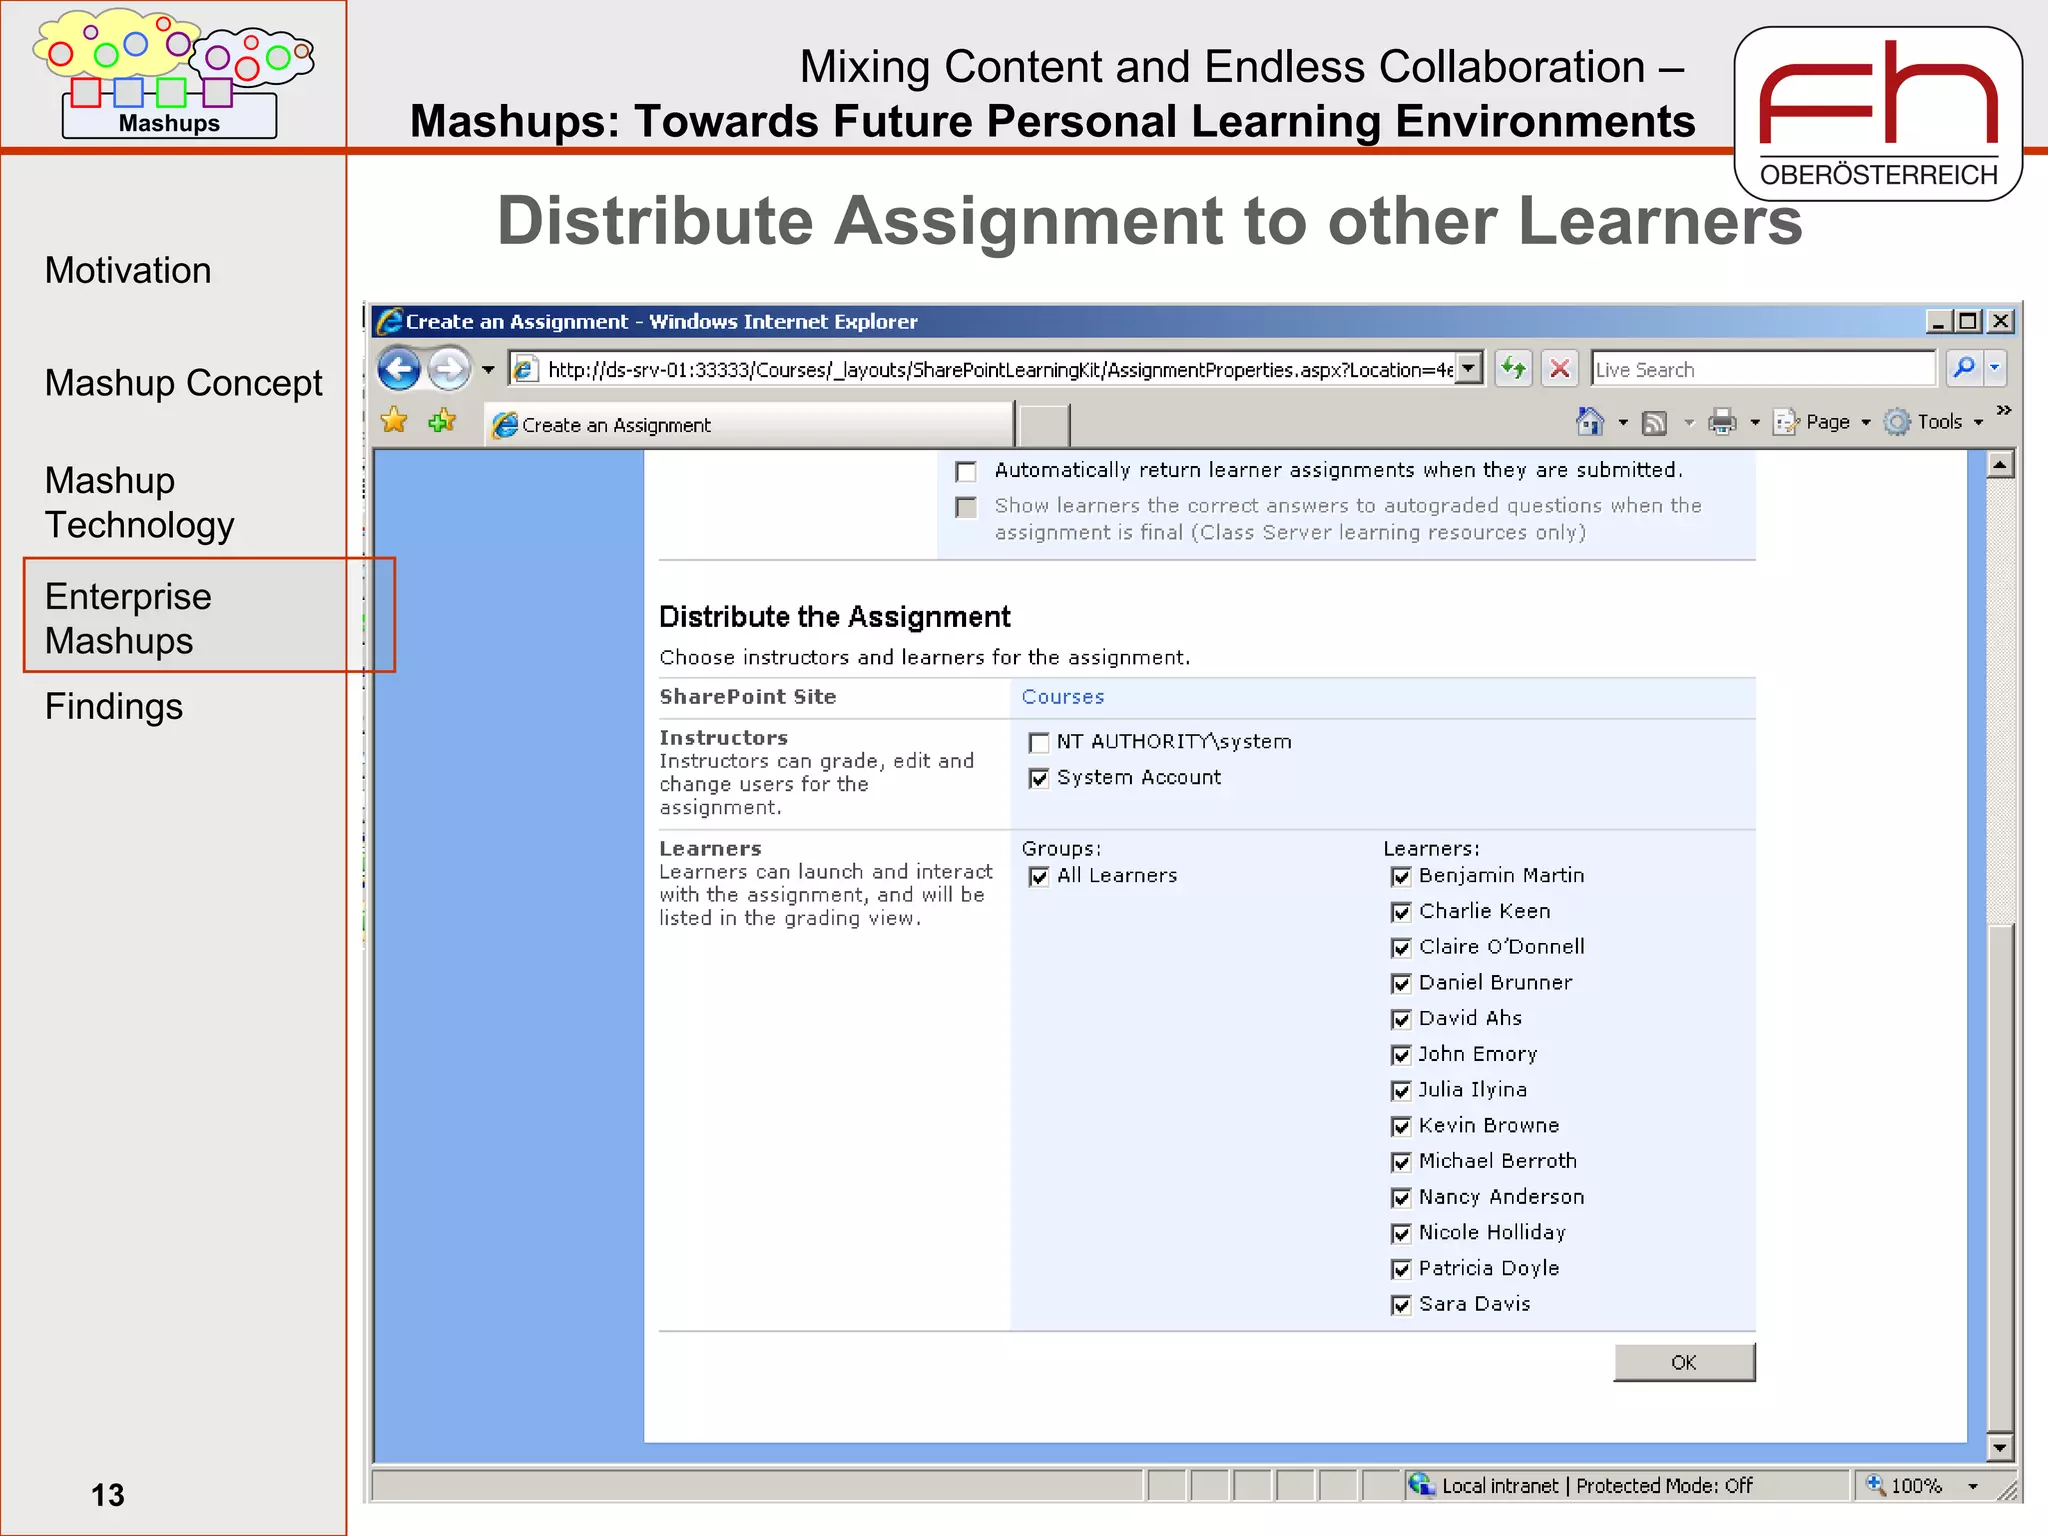The width and height of the screenshot is (2048, 1536).
Task: Click the Live Search magnifier icon
Action: pos(1964,368)
